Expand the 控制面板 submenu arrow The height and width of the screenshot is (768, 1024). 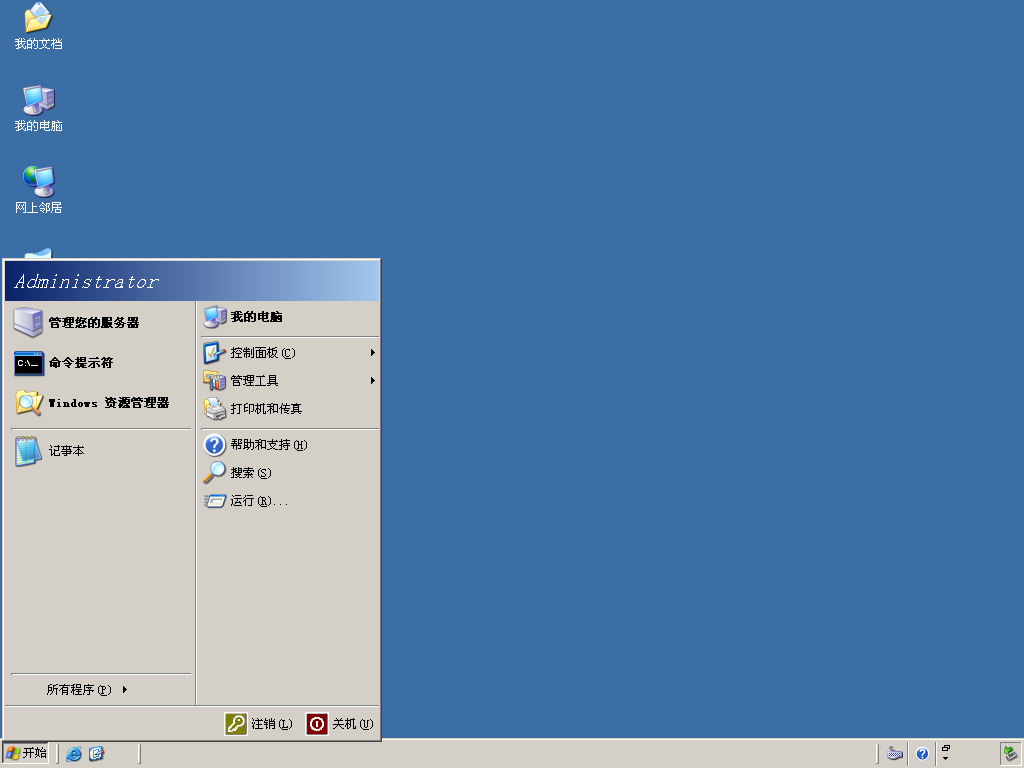point(372,353)
